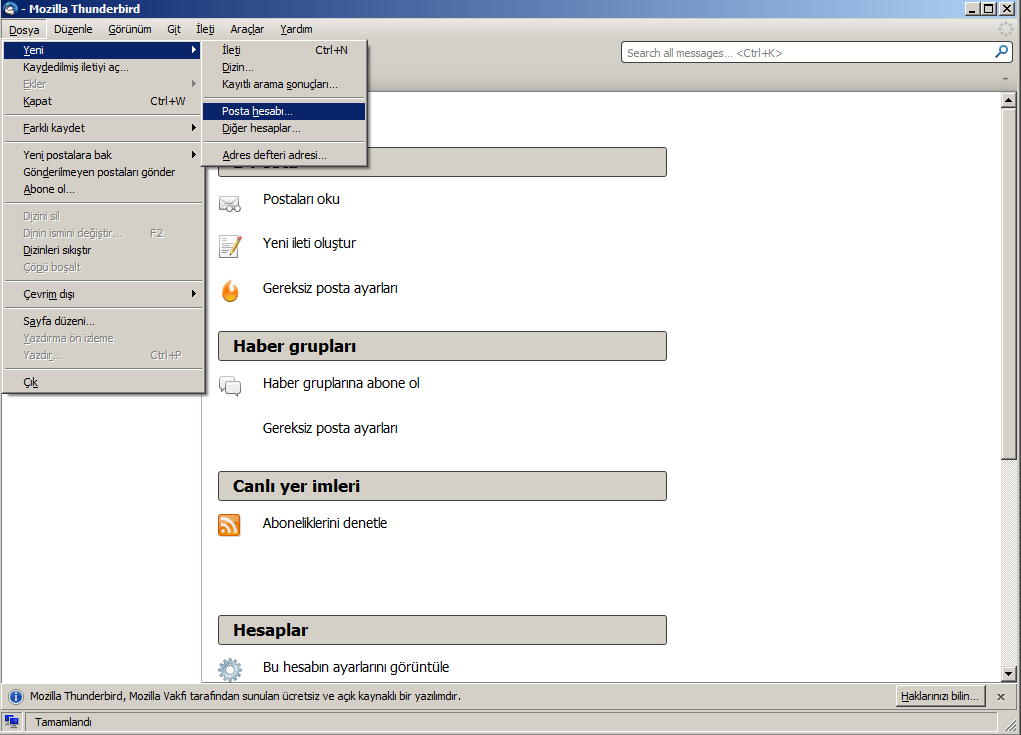Click the junk mail flame icon

tap(230, 290)
